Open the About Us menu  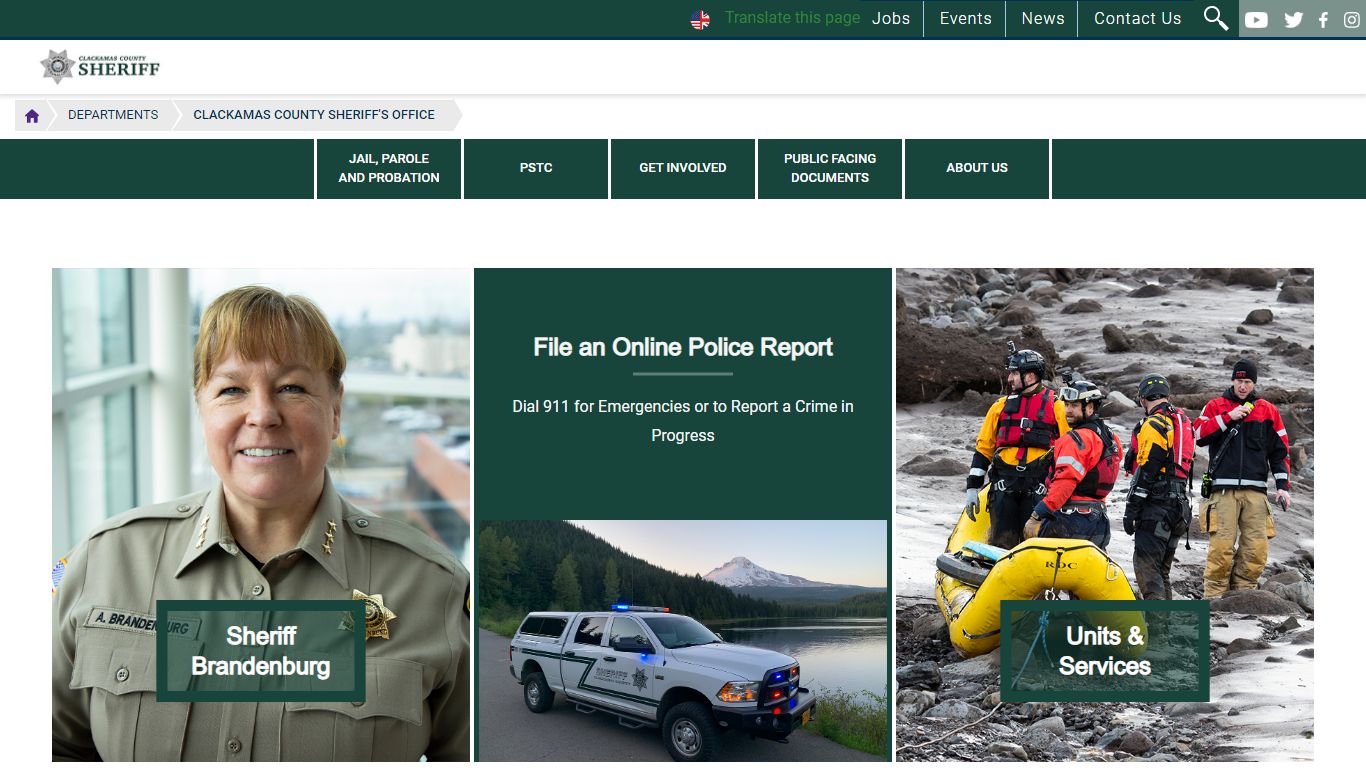coord(977,168)
